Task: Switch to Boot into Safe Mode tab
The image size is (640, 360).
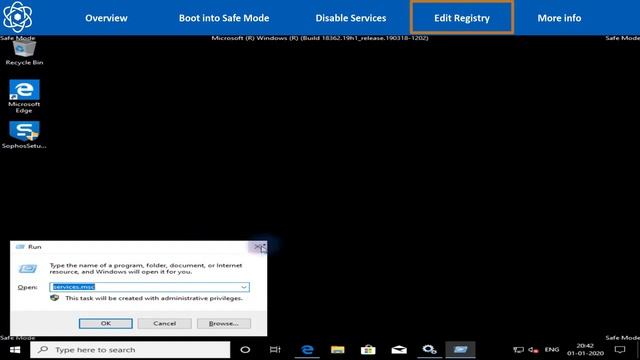Action: coord(224,18)
